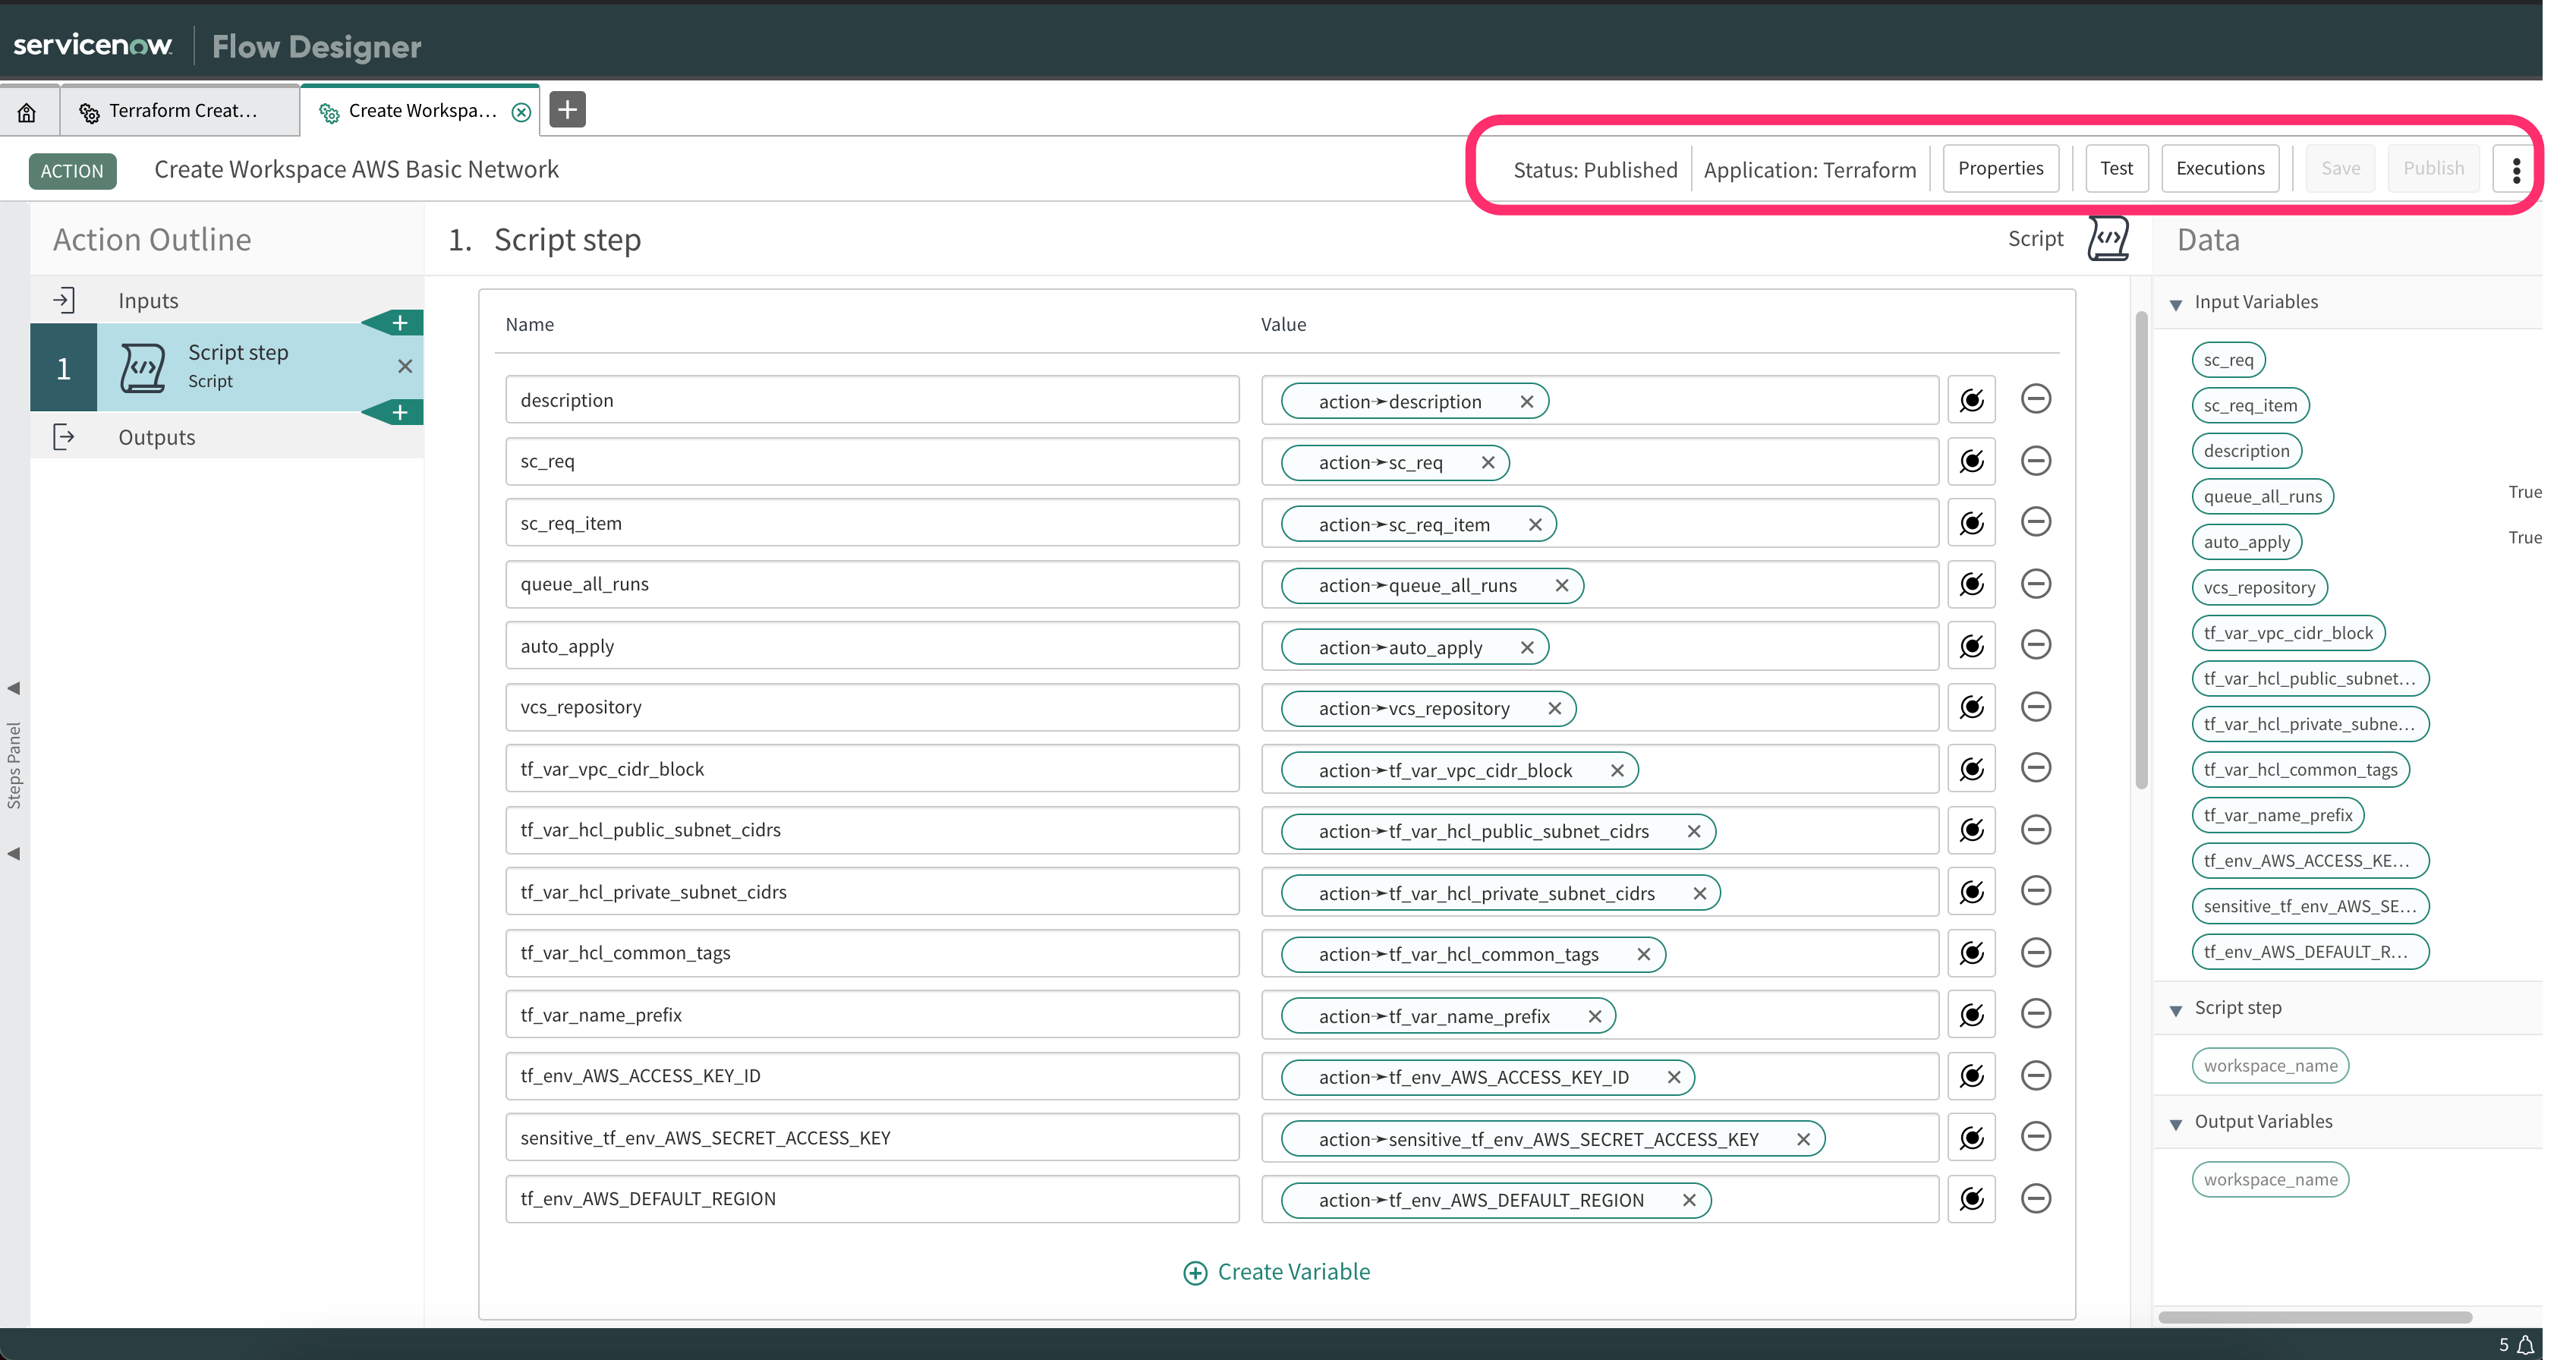Image resolution: width=2576 pixels, height=1360 pixels.
Task: Click data pill picker for auto_apply row
Action: pyautogui.click(x=1971, y=646)
